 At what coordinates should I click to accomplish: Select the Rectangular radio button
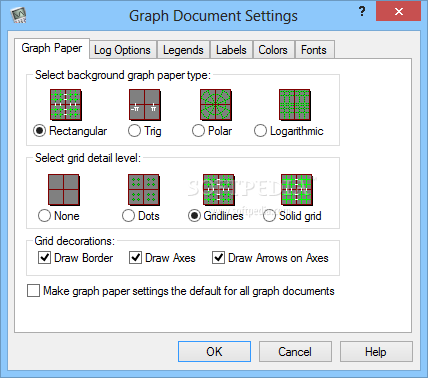click(x=39, y=131)
